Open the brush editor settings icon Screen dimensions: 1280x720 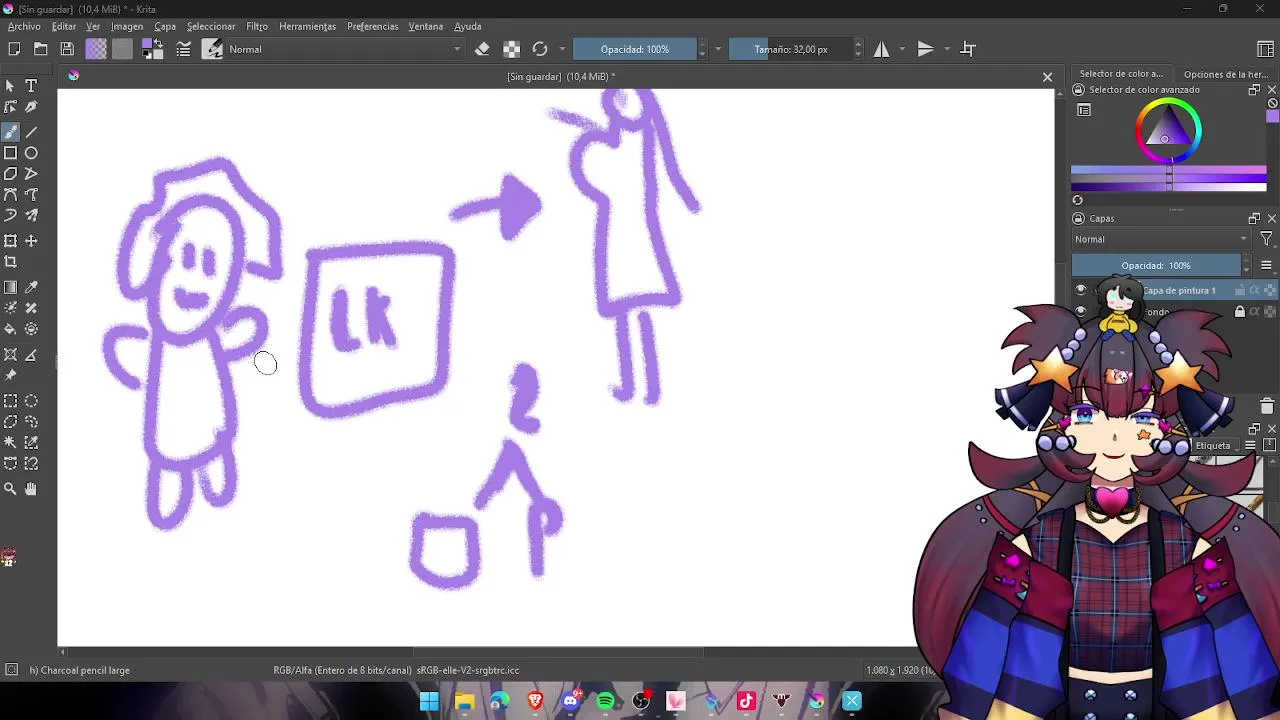pos(184,49)
